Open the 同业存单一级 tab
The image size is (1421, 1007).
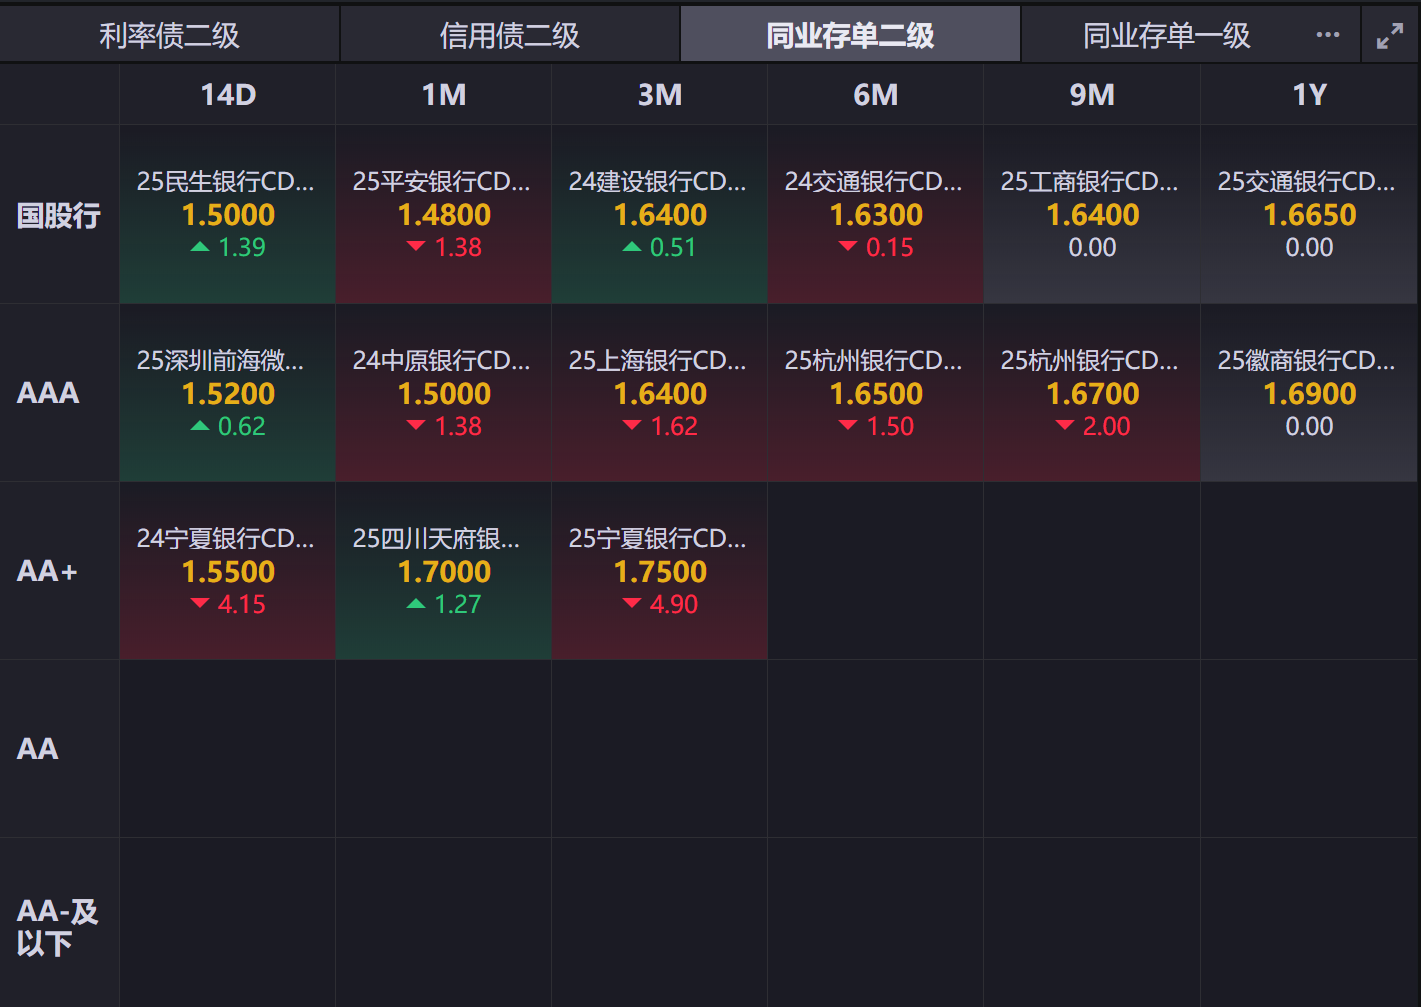click(x=1167, y=35)
